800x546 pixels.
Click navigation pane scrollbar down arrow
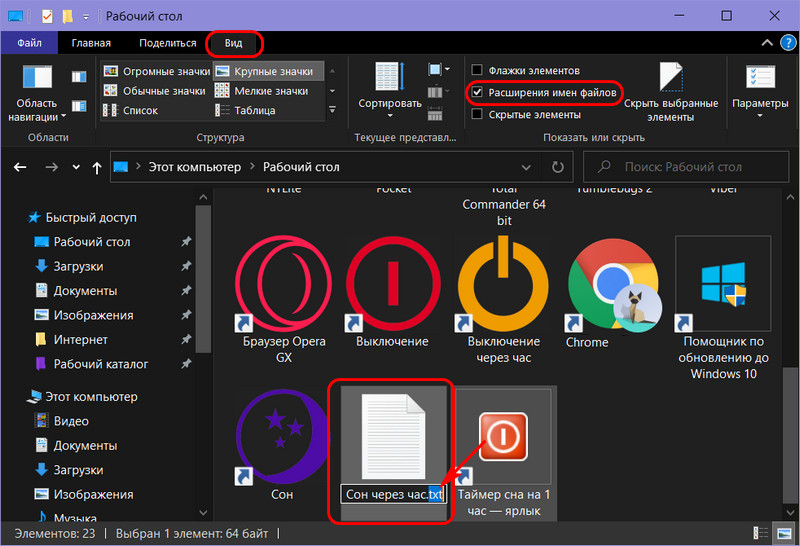click(x=203, y=512)
